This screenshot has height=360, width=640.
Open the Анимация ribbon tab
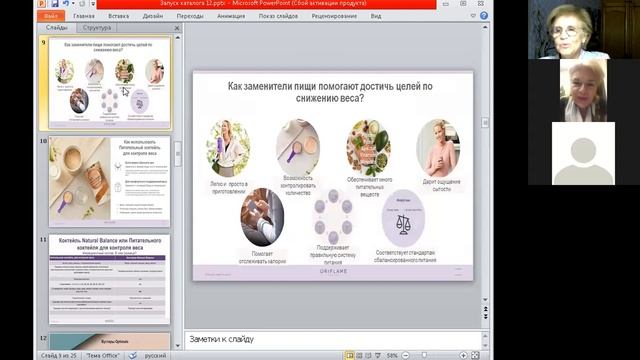[x=231, y=16]
